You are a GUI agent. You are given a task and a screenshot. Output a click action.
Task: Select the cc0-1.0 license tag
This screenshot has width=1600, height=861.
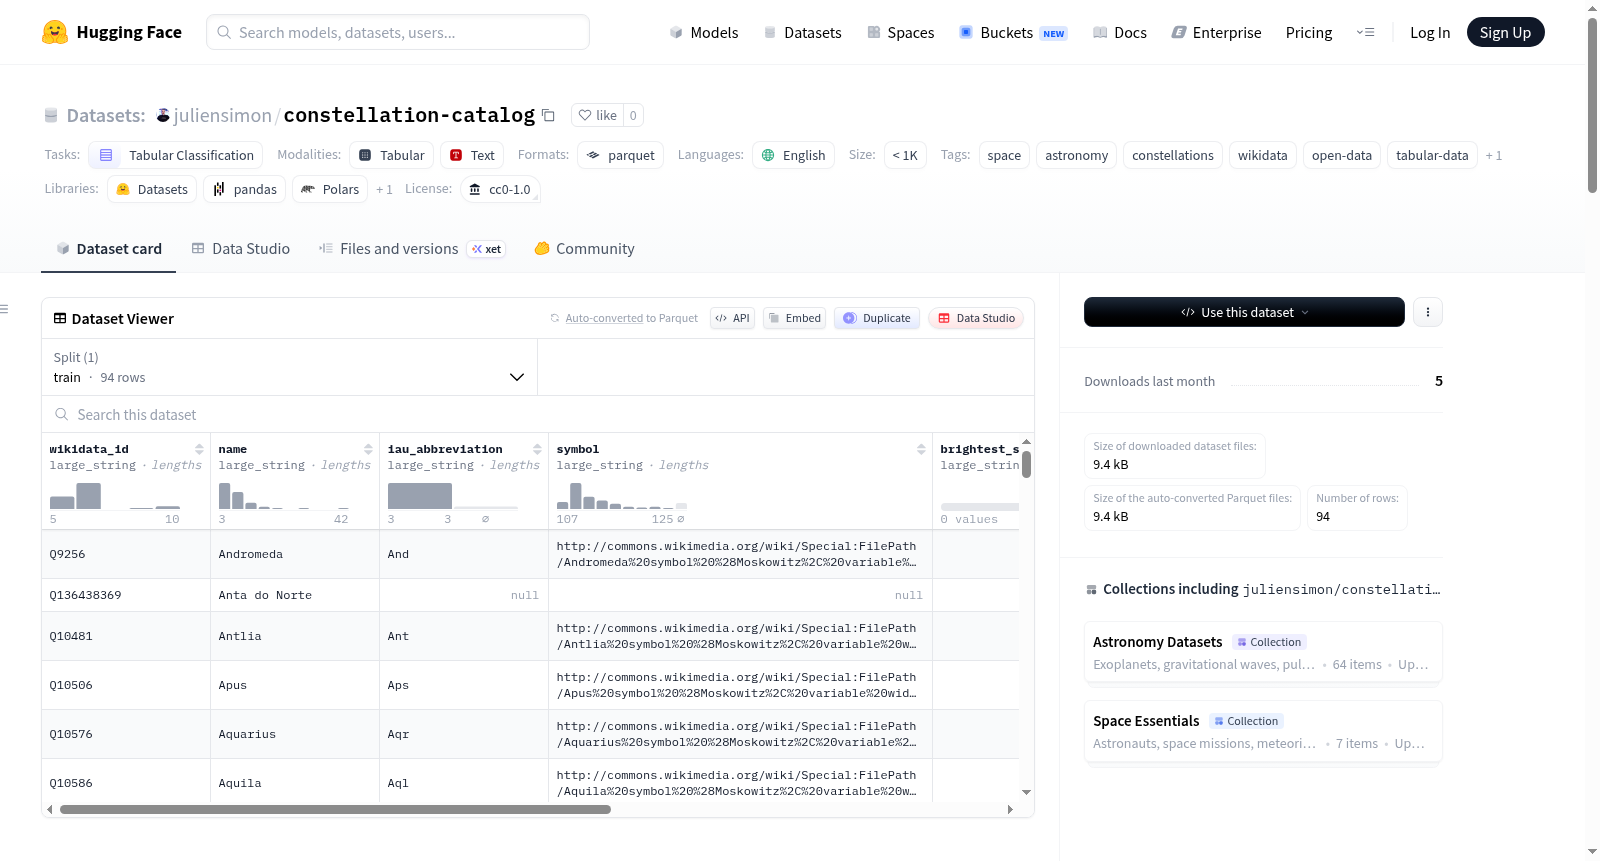pos(500,189)
